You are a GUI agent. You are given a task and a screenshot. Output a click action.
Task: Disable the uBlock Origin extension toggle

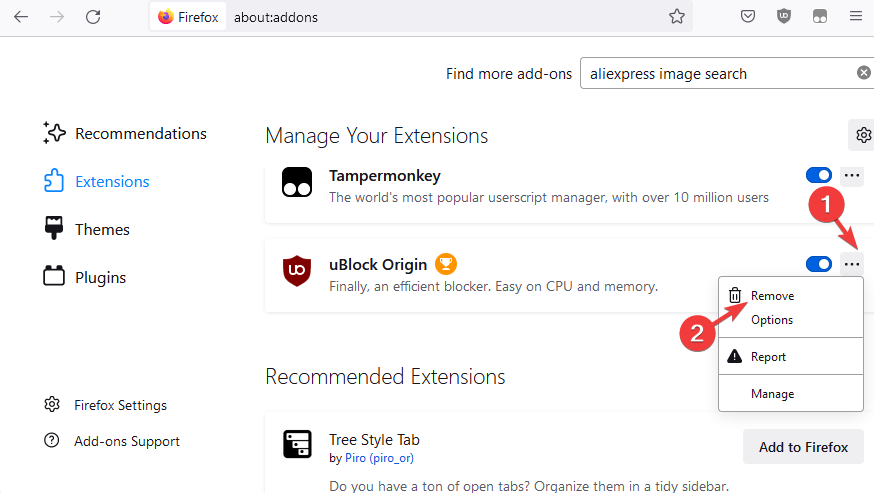pos(819,264)
